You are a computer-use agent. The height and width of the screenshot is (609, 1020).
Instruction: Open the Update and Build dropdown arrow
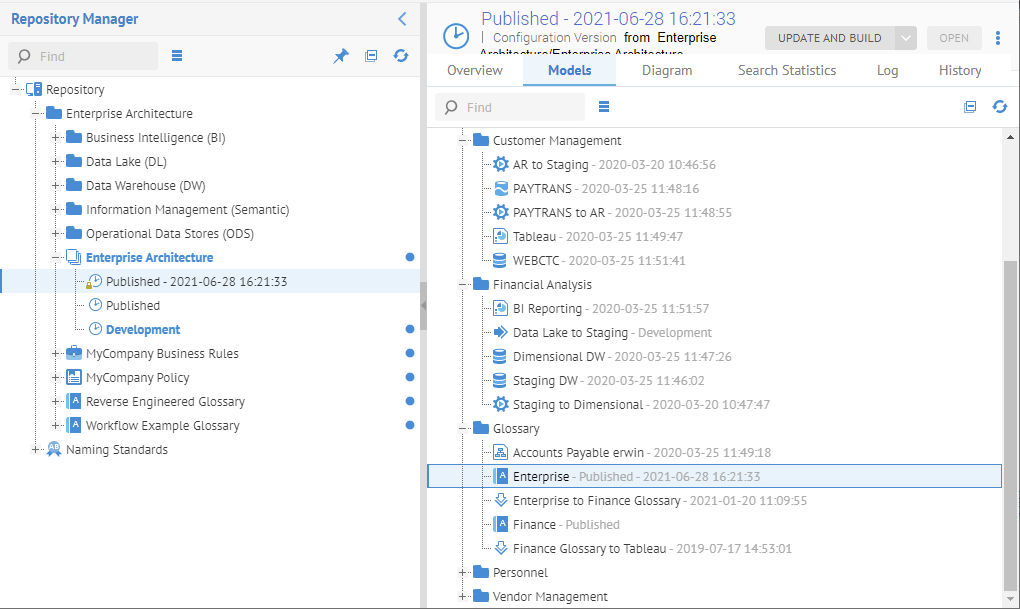click(x=905, y=39)
